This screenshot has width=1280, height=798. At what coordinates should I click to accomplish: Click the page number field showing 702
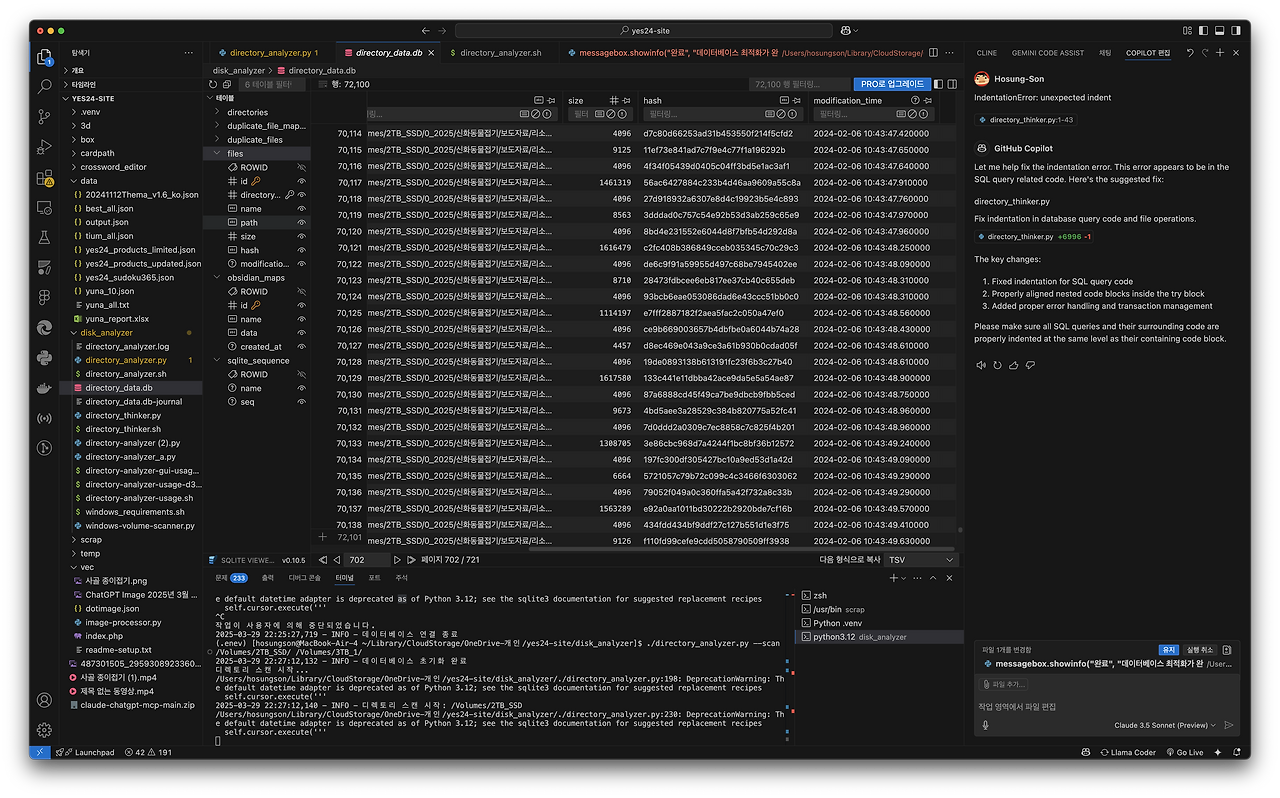pyautogui.click(x=366, y=561)
